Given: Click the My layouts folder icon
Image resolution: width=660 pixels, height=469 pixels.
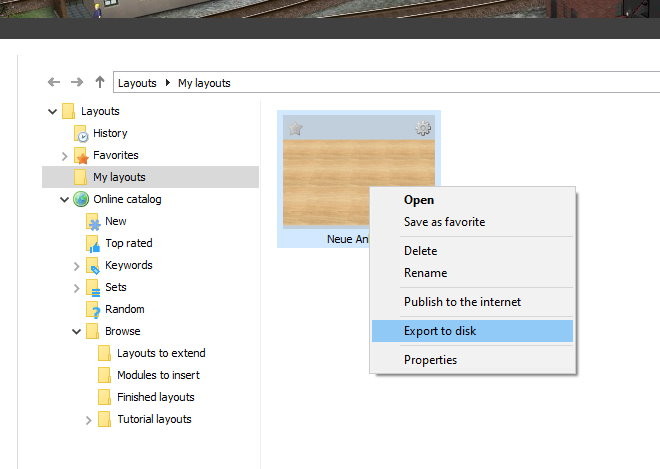Looking at the screenshot, I should 80,177.
